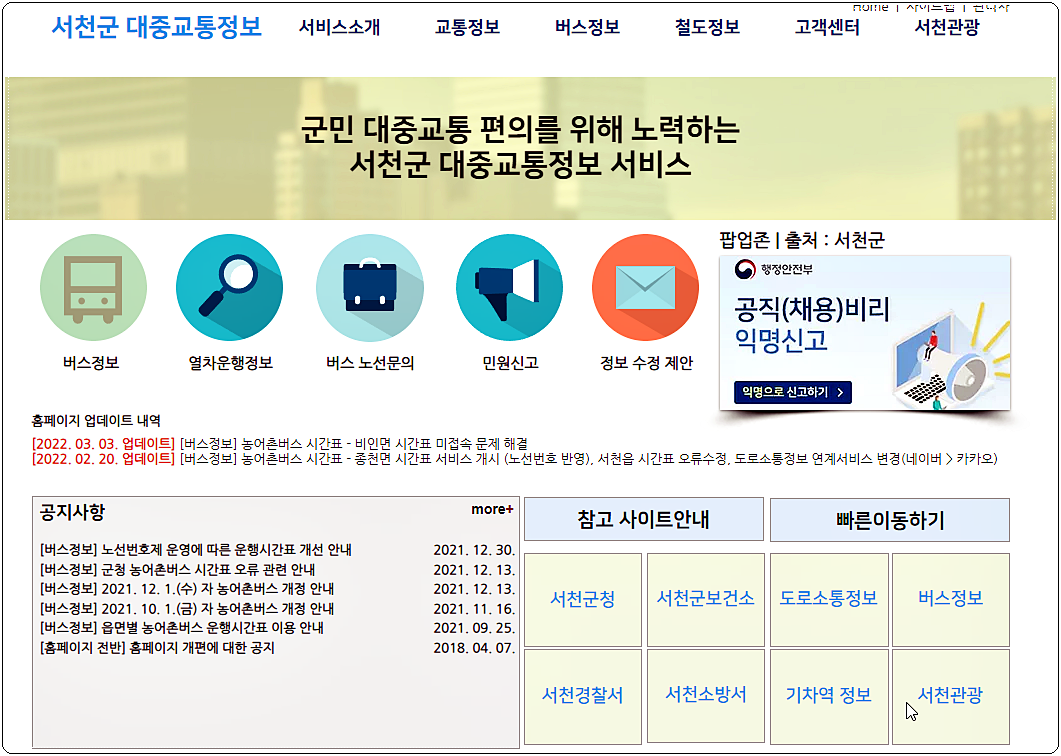
Task: Select 버스정보 in the top navigation
Action: click(587, 28)
